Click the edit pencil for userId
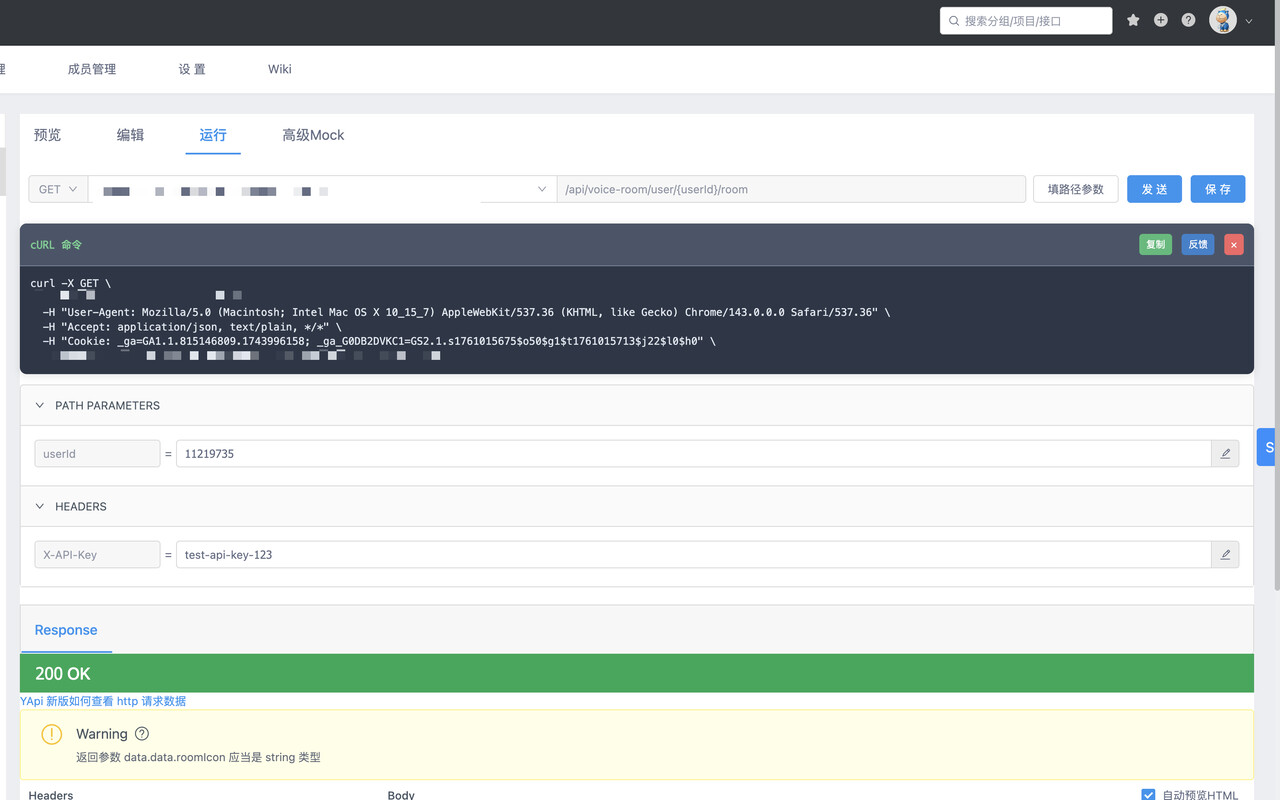Screen dimensions: 1280x800 (1225, 454)
